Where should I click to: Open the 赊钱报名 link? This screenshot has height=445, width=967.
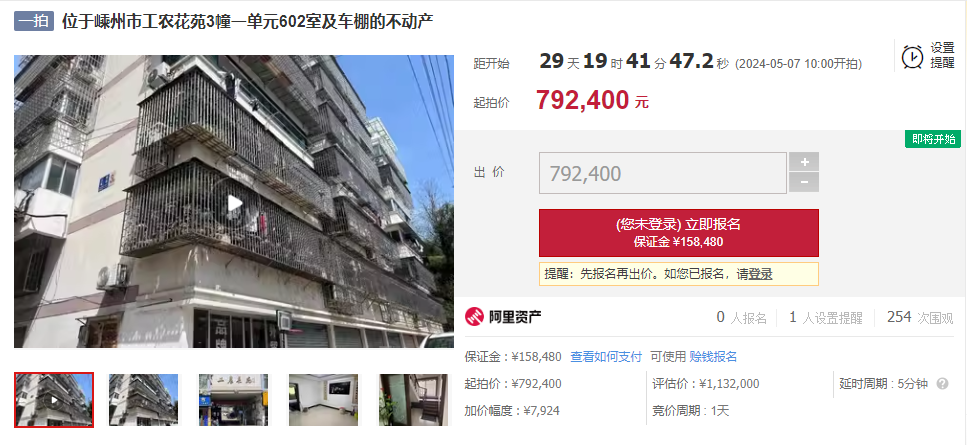click(713, 357)
